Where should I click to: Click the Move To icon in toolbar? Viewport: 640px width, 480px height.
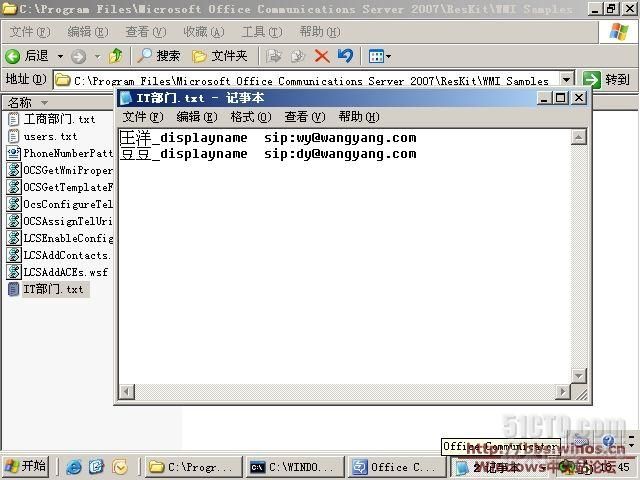(x=273, y=56)
